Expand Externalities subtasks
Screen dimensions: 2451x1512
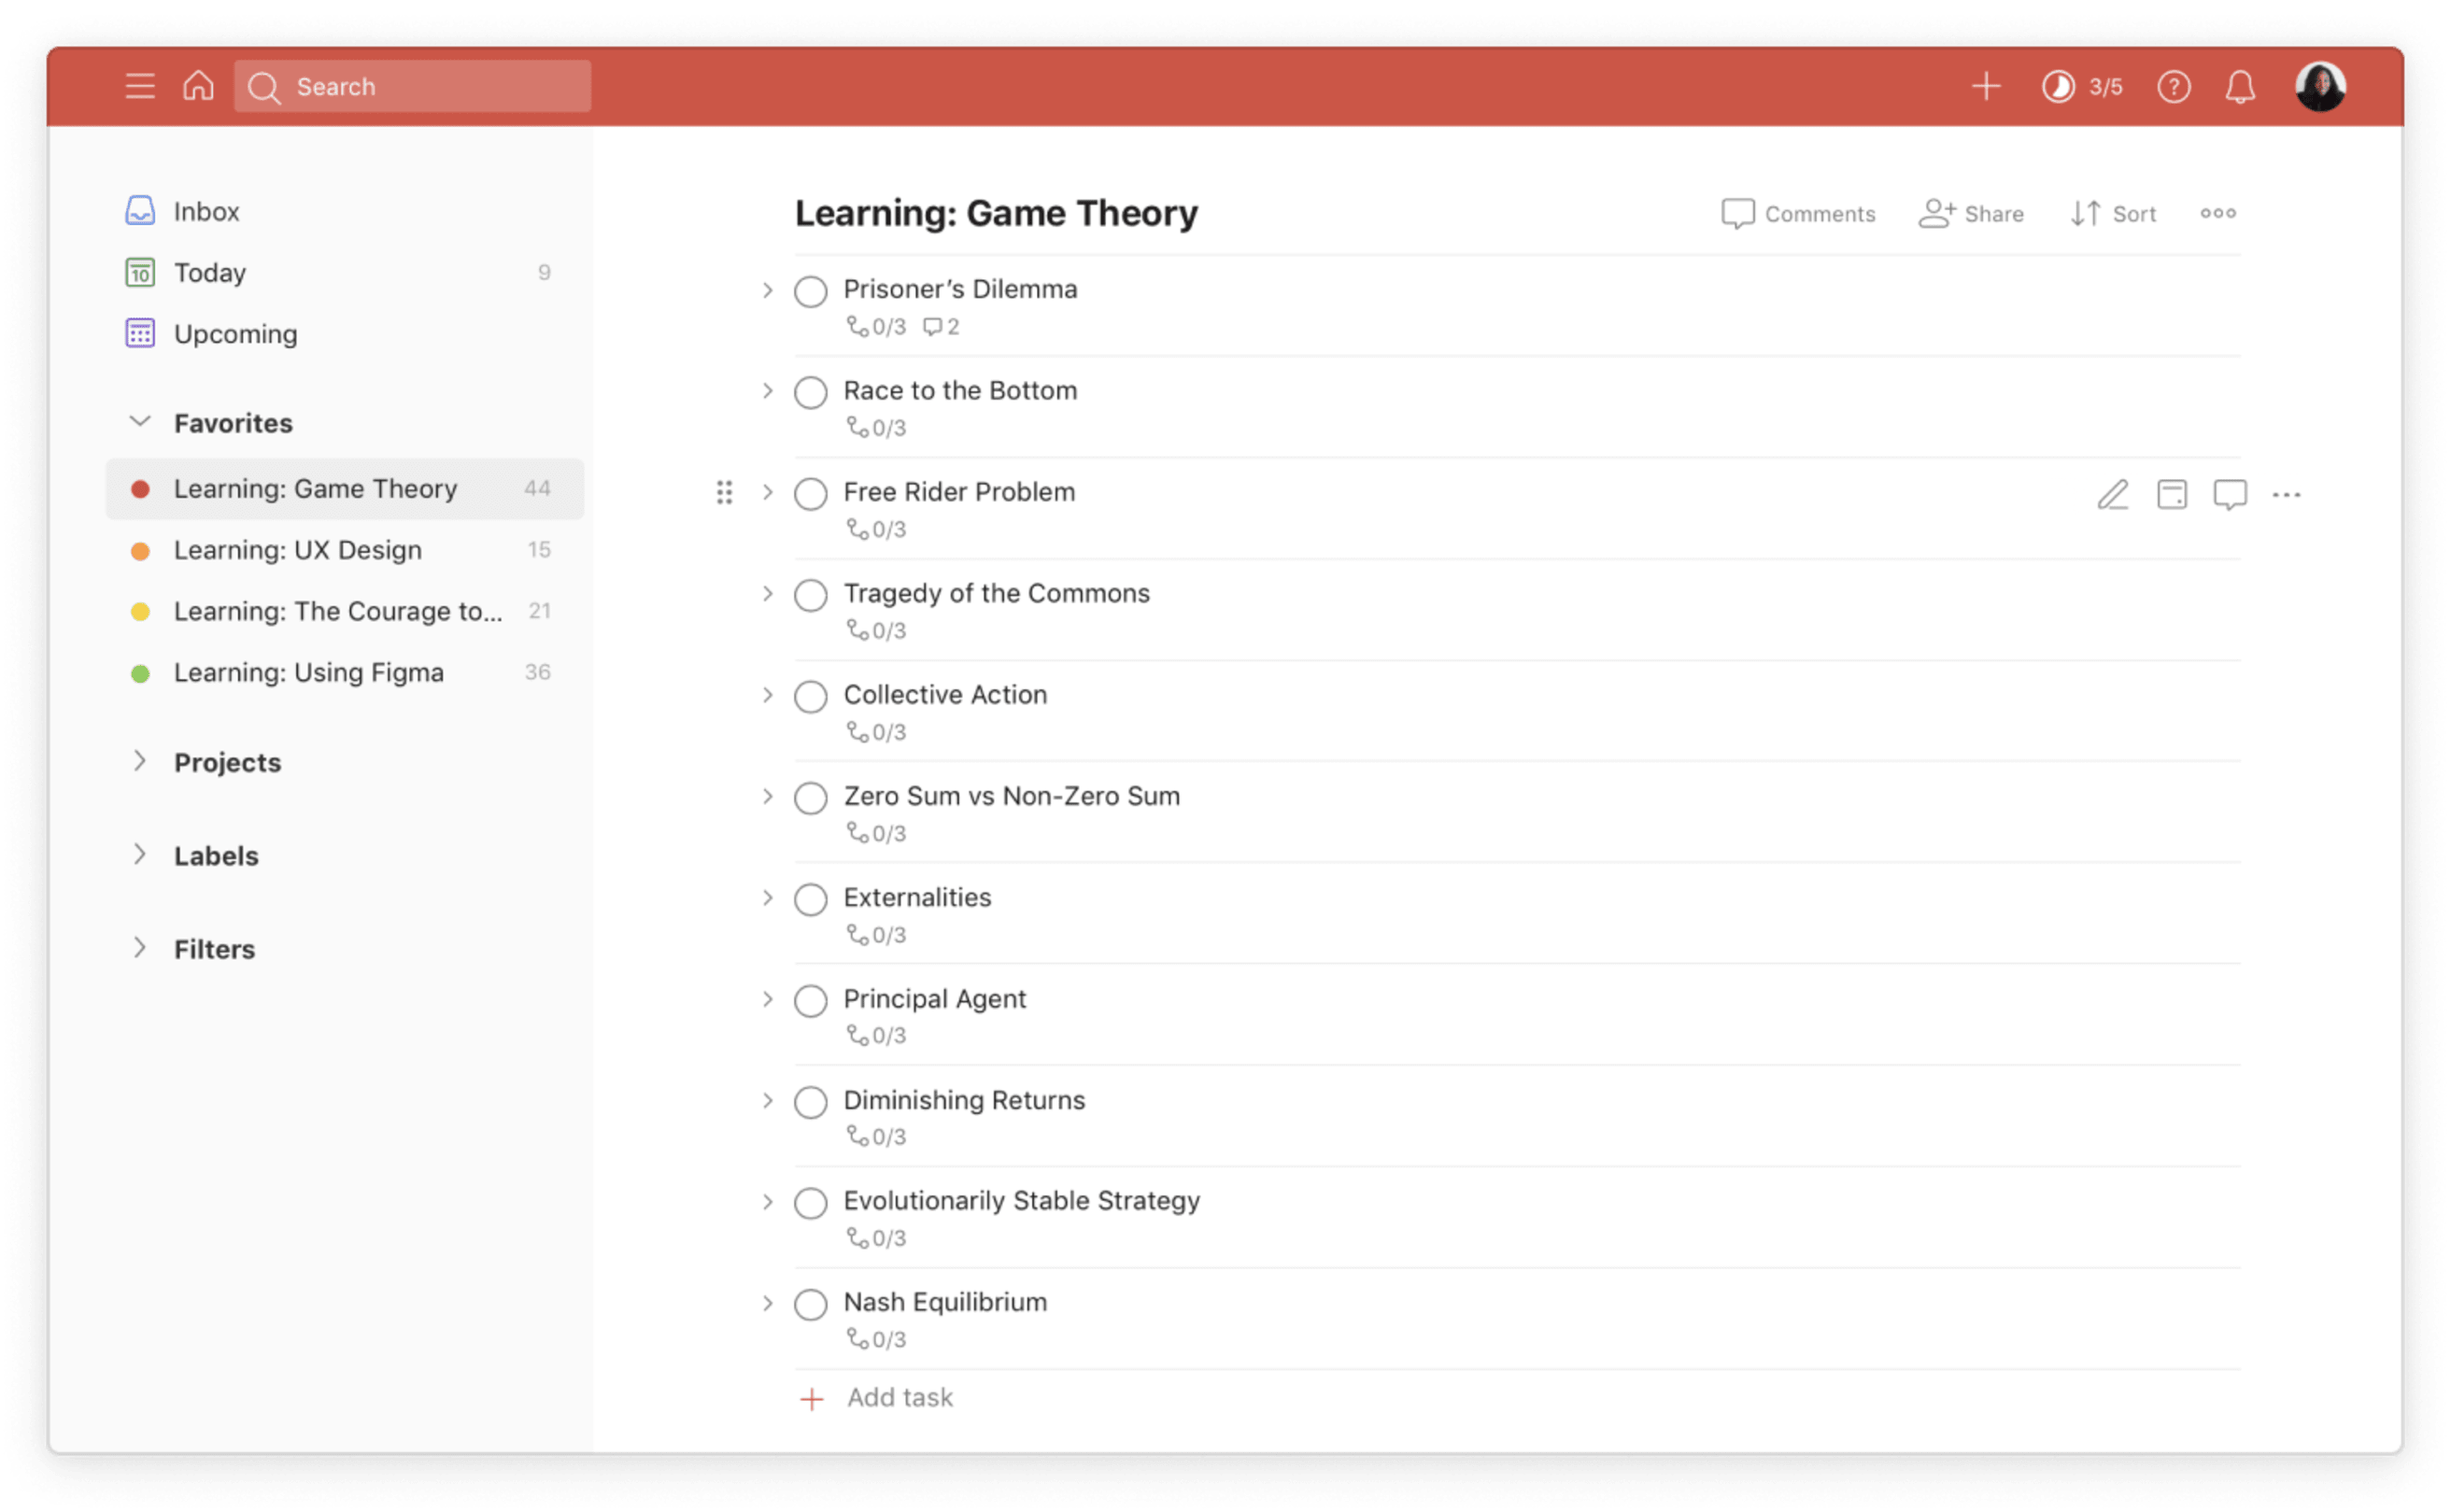(767, 898)
